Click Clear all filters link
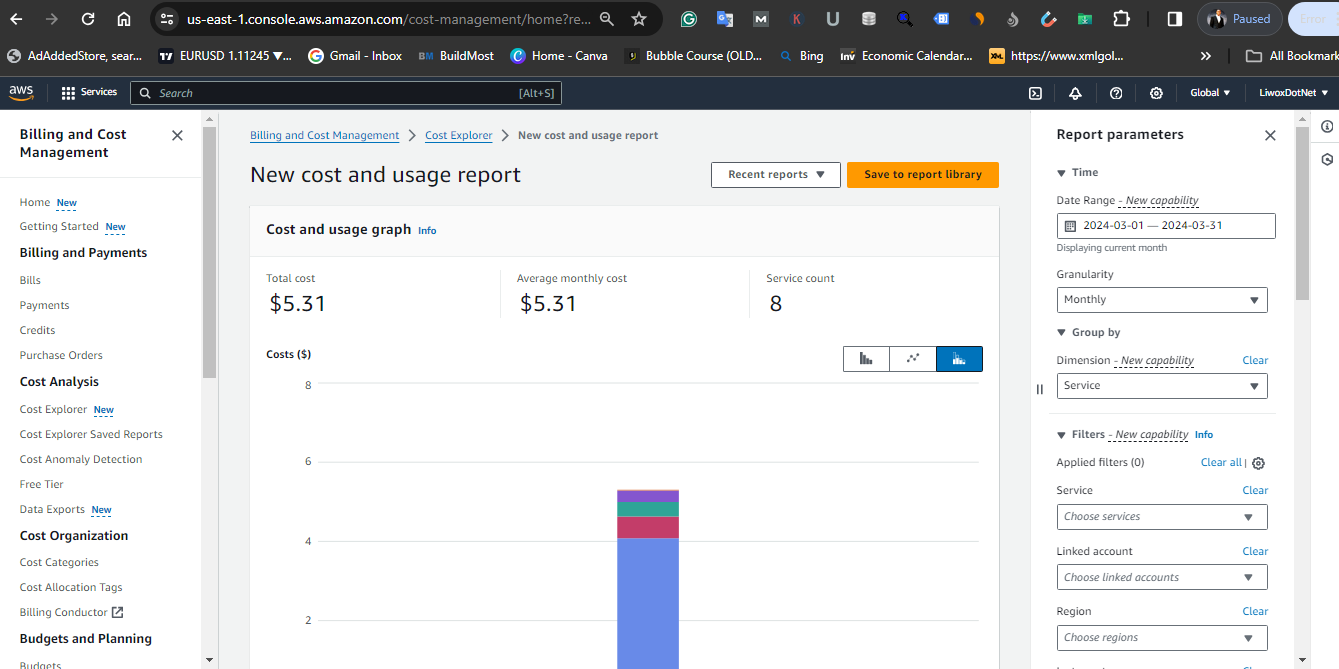 coord(1221,463)
